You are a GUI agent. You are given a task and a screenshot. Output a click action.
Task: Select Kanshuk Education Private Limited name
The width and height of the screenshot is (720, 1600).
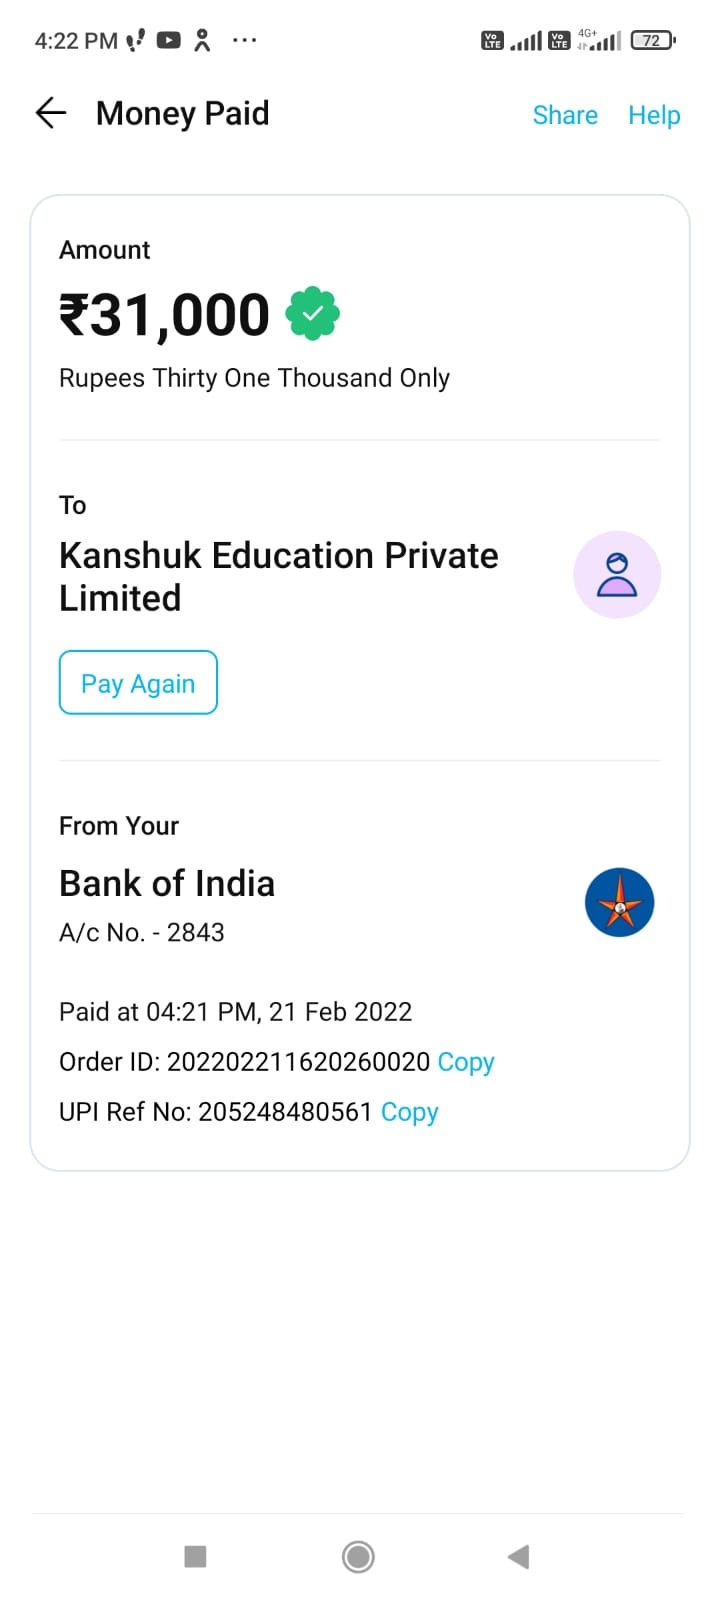pos(278,576)
